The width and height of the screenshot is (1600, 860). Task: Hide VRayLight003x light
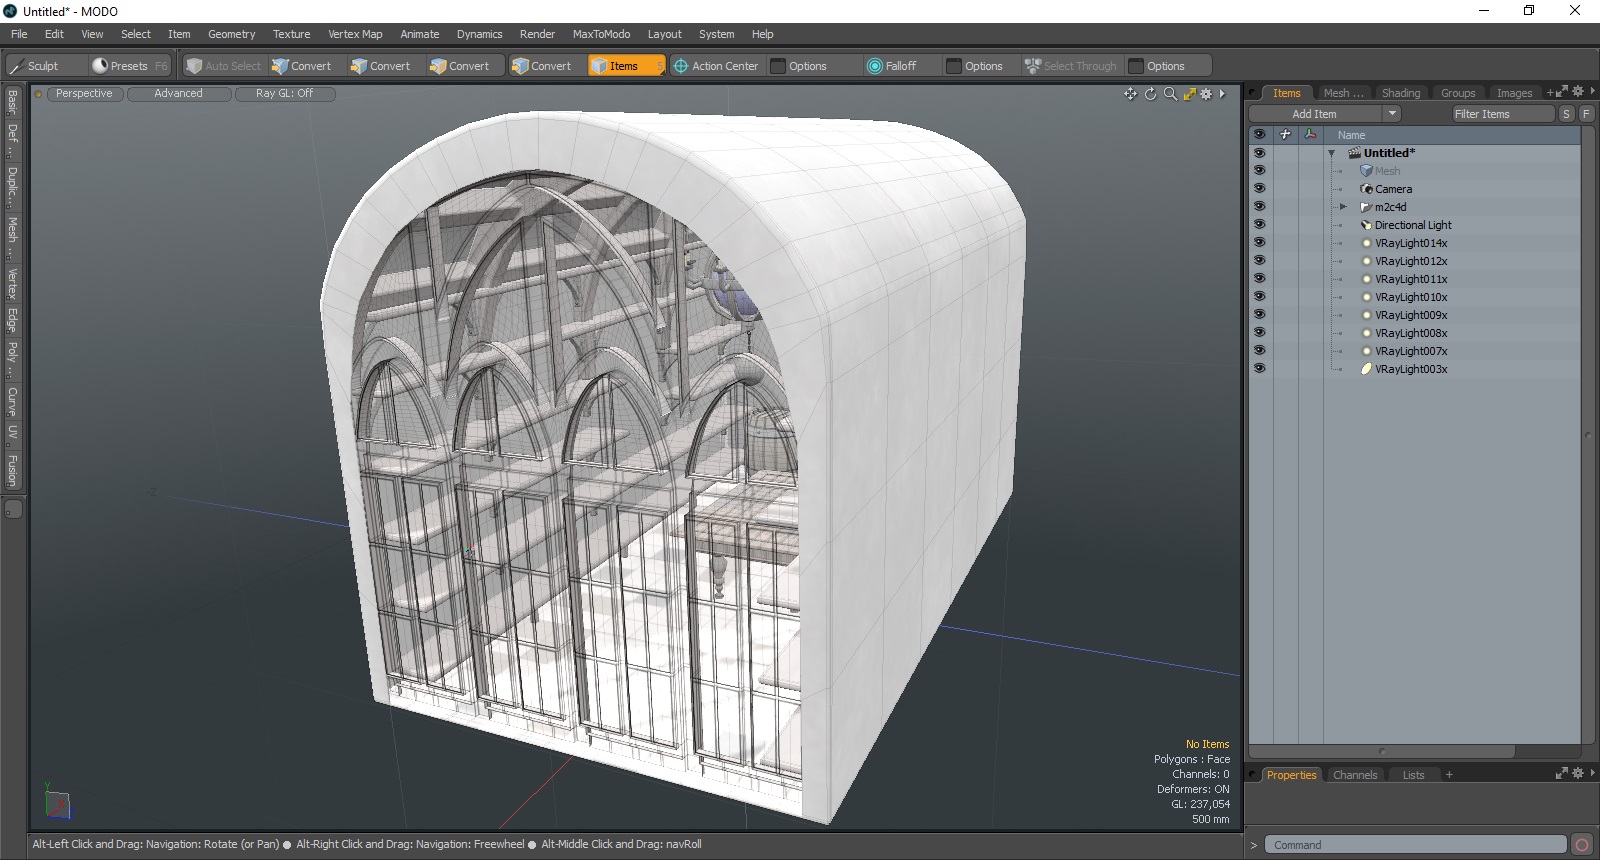tap(1259, 369)
